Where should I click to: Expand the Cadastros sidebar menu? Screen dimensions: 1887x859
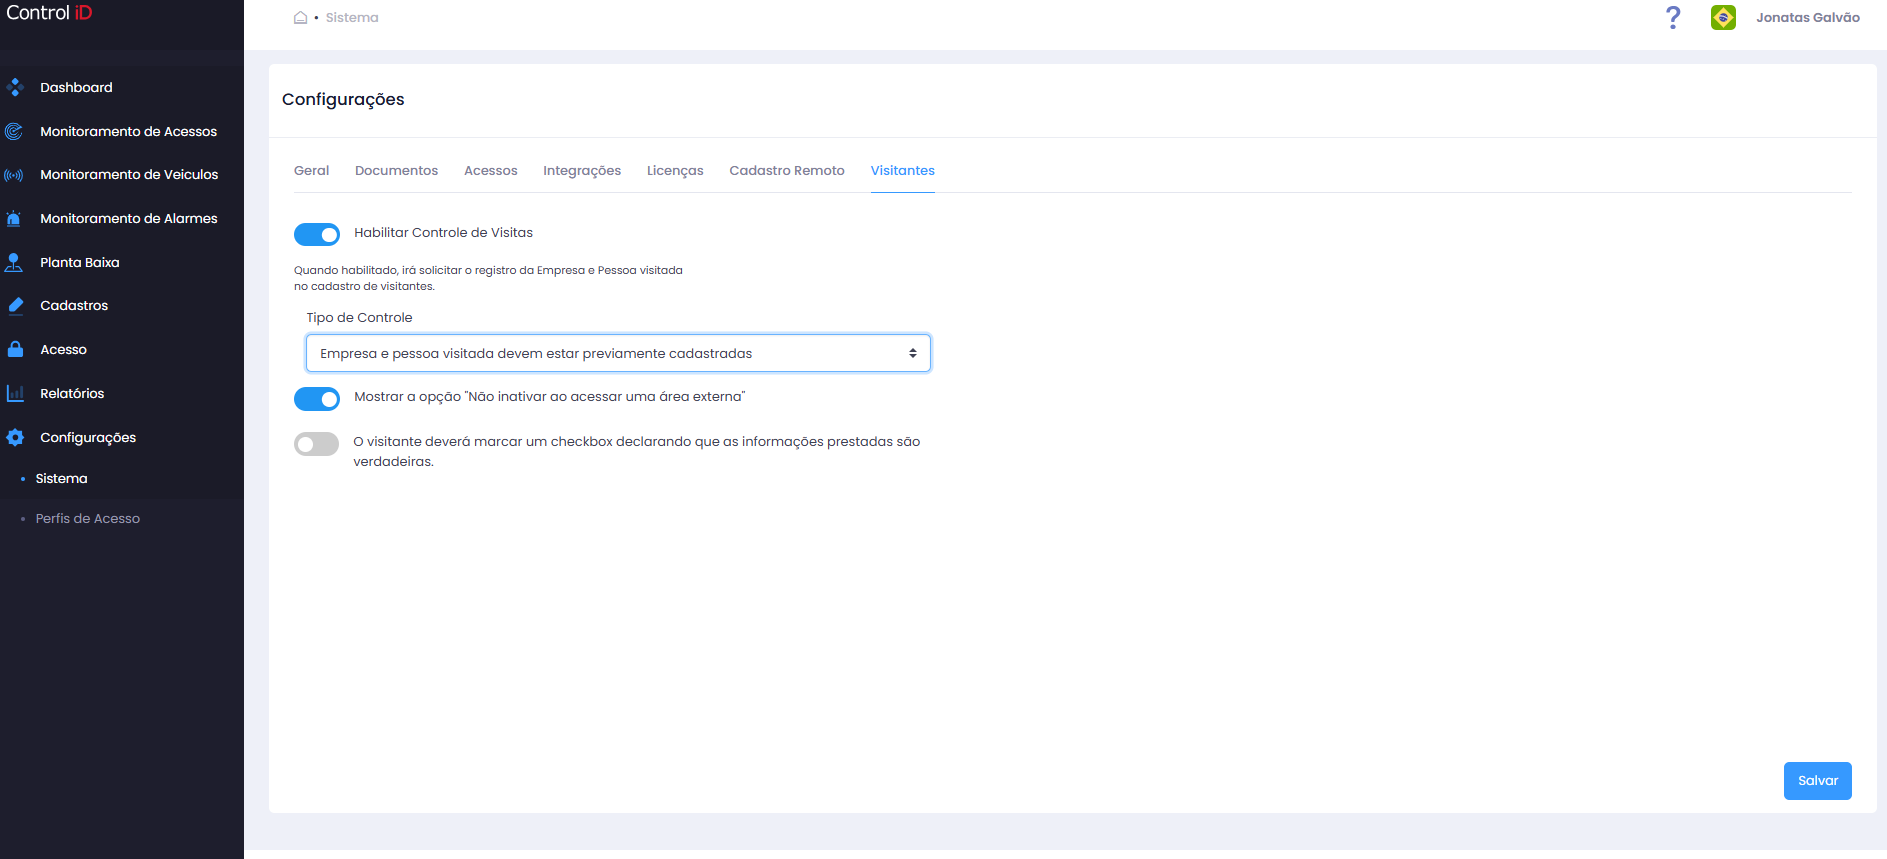coord(74,306)
